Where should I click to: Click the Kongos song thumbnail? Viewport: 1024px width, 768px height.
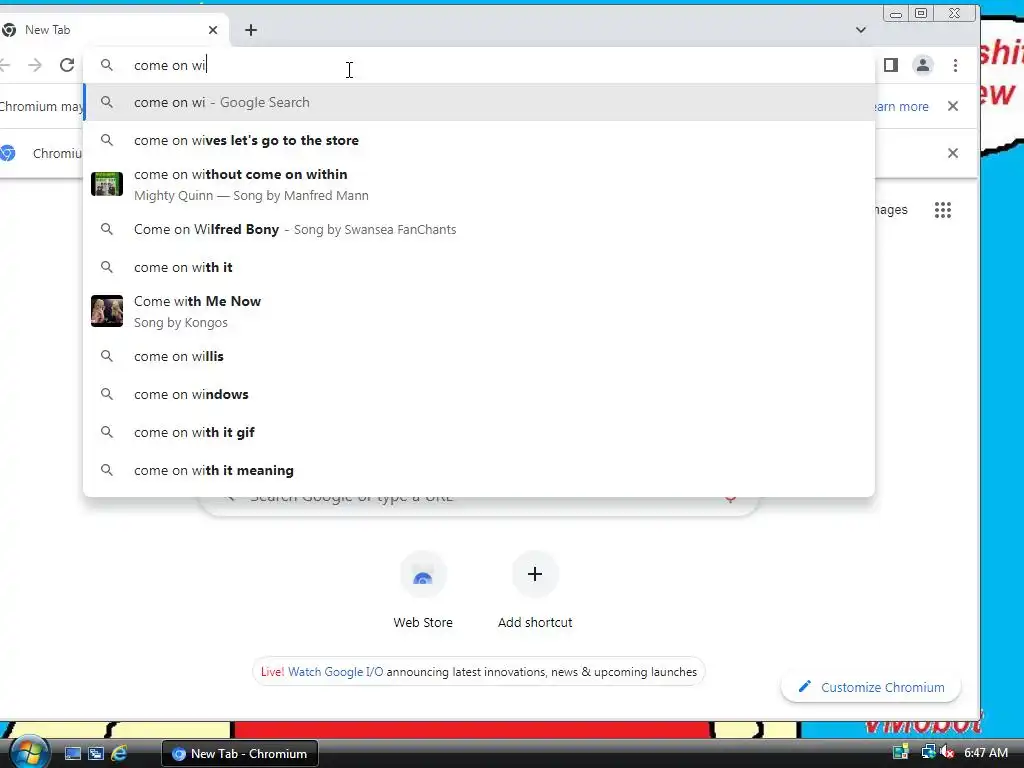pyautogui.click(x=107, y=311)
